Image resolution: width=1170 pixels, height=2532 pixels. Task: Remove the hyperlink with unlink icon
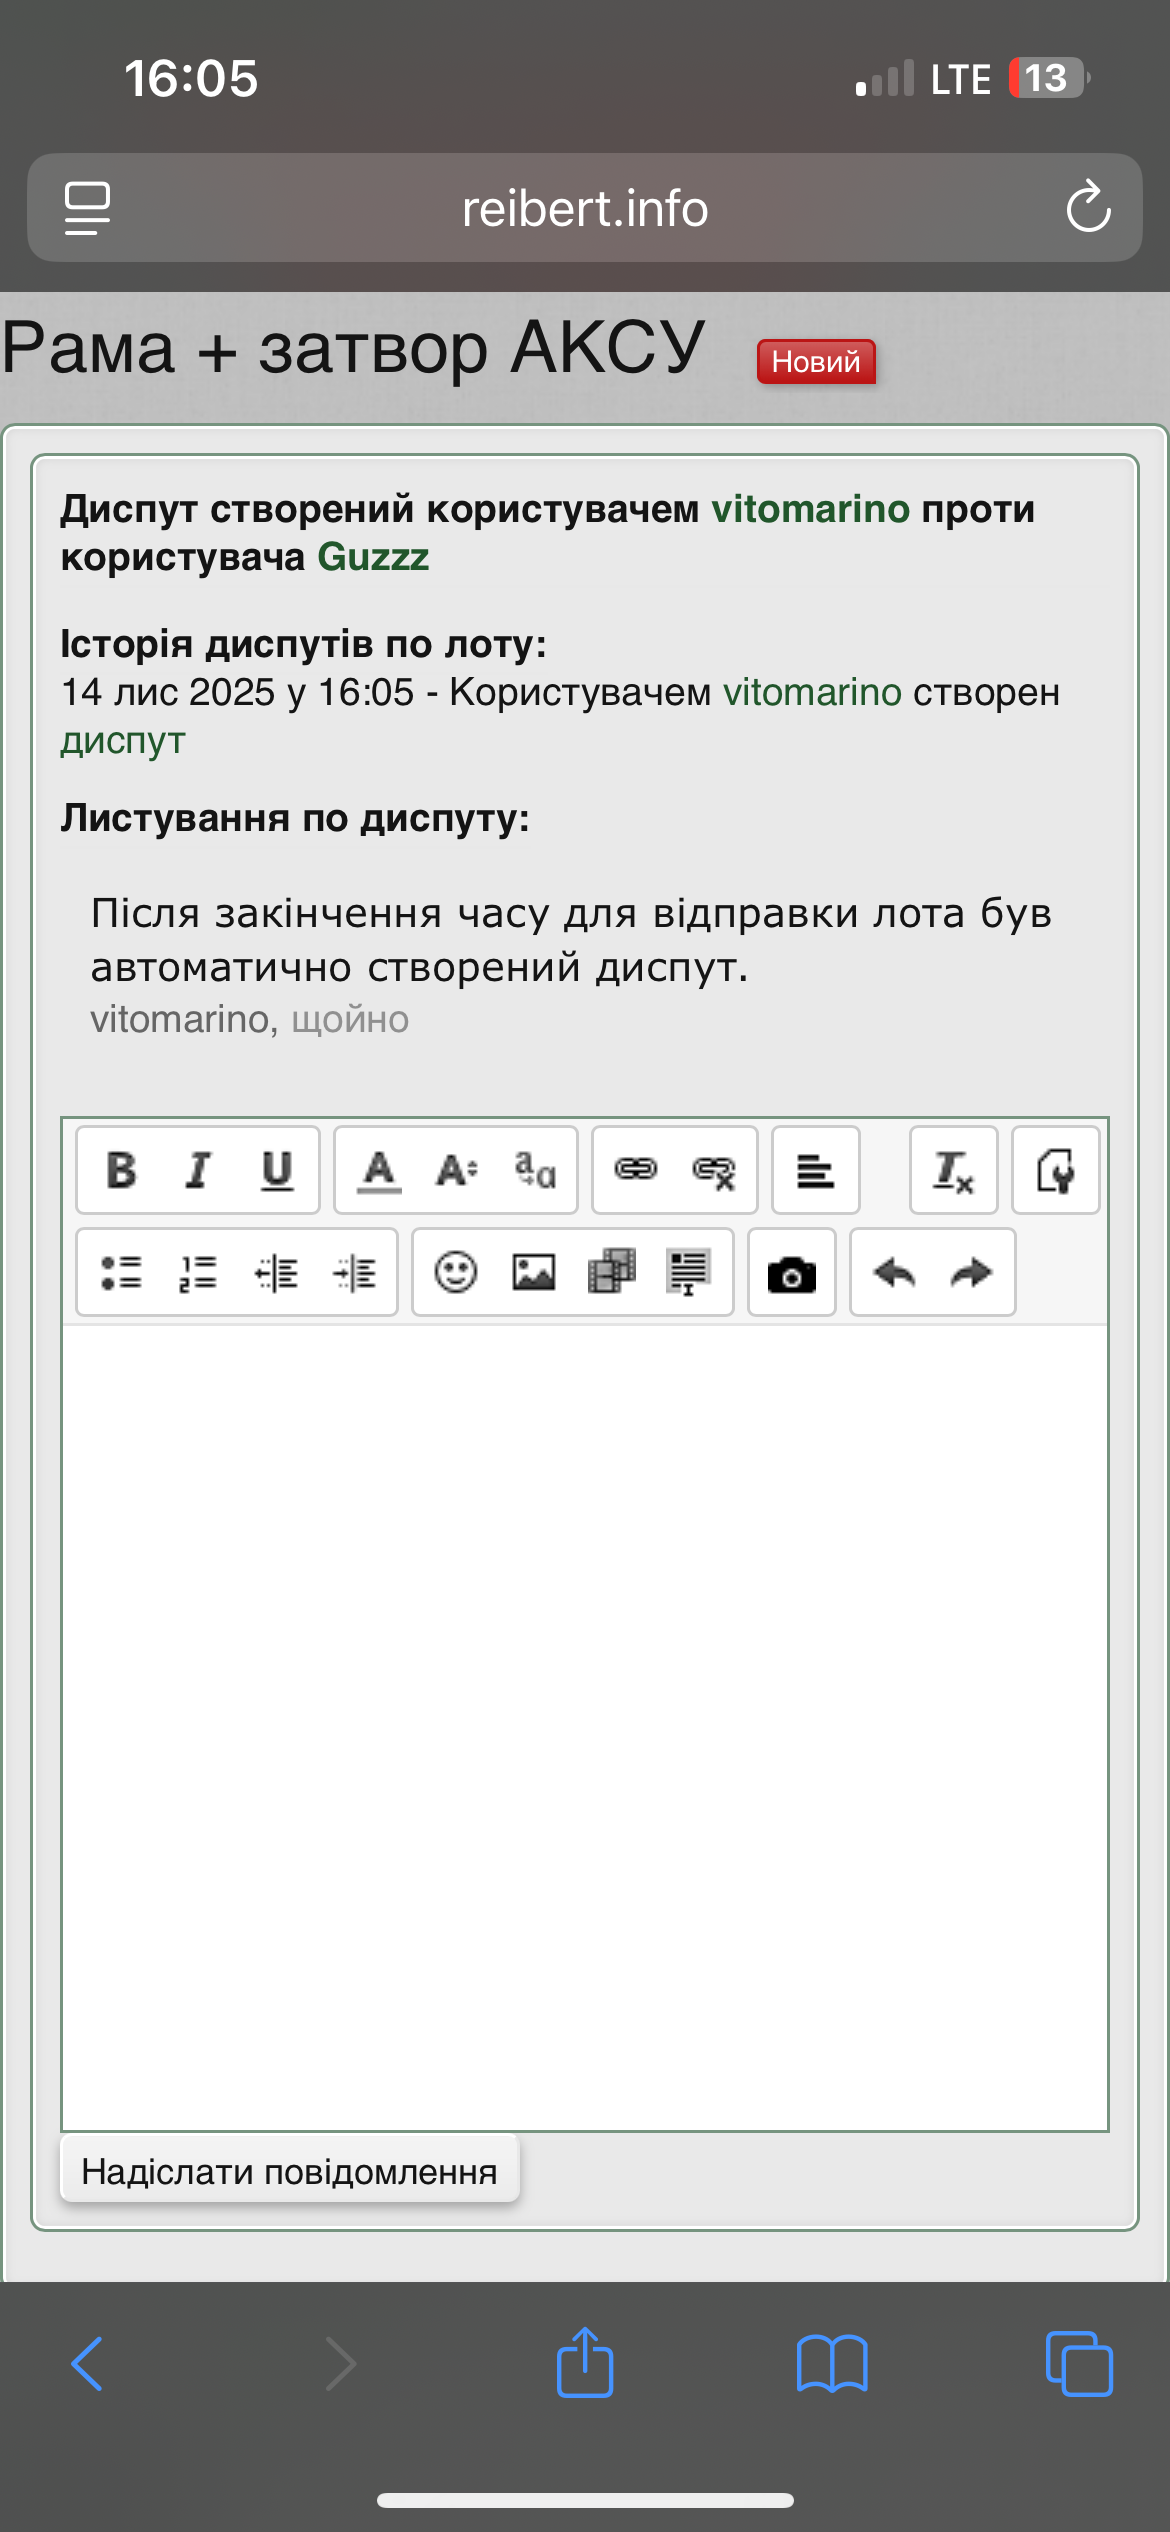[x=714, y=1170]
